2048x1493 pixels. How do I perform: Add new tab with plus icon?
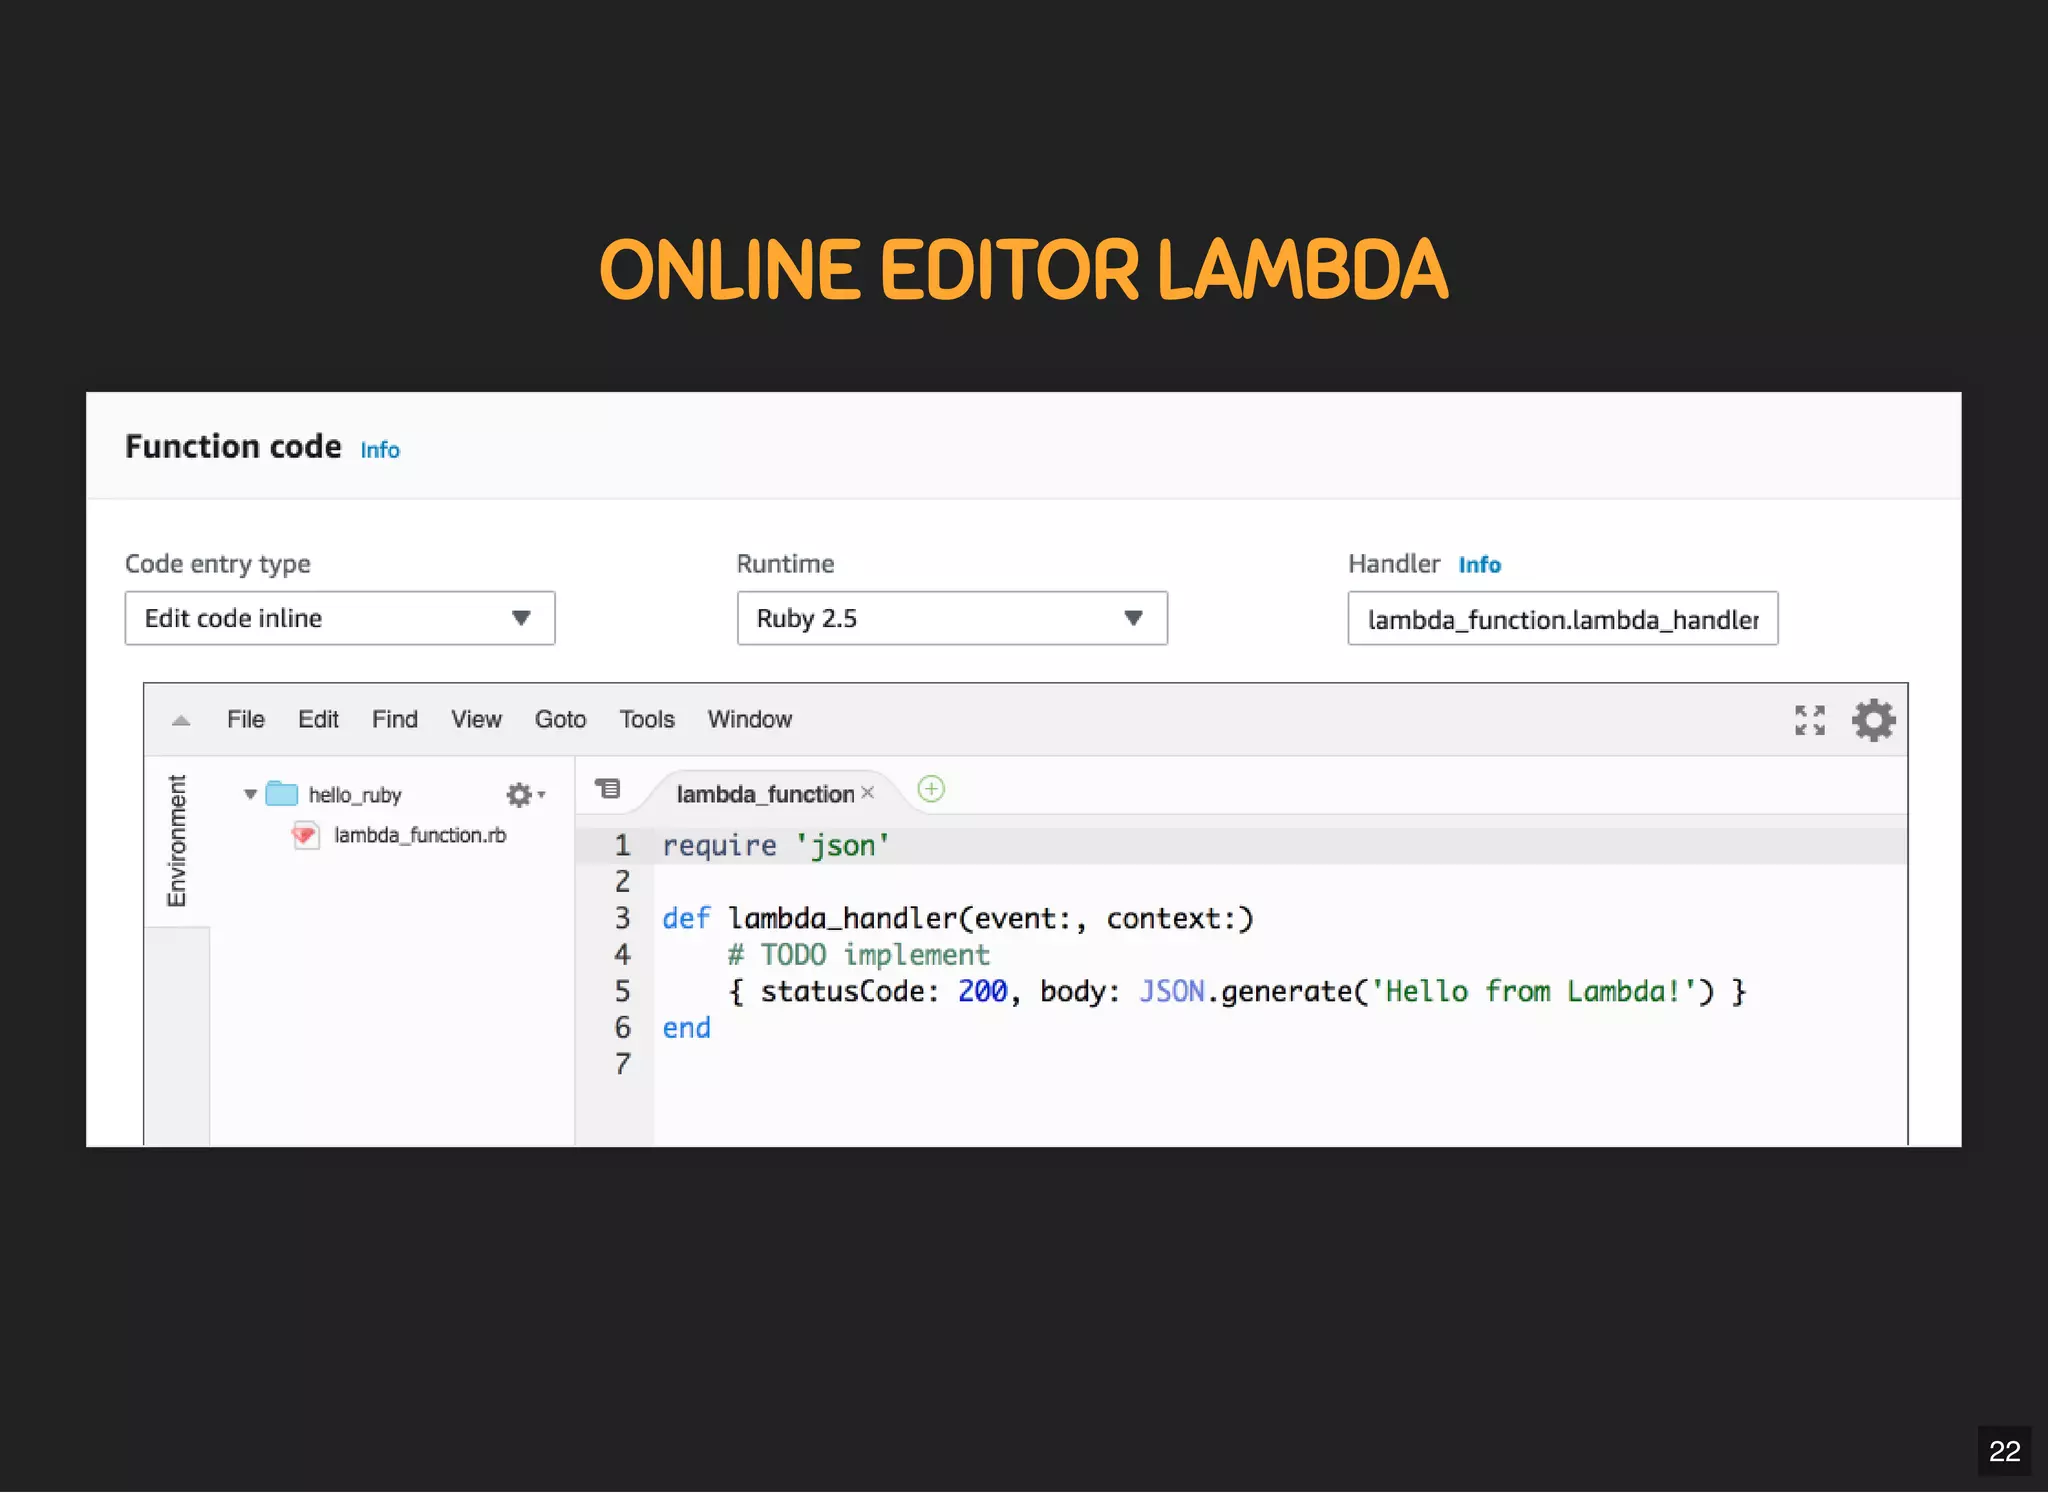931,789
